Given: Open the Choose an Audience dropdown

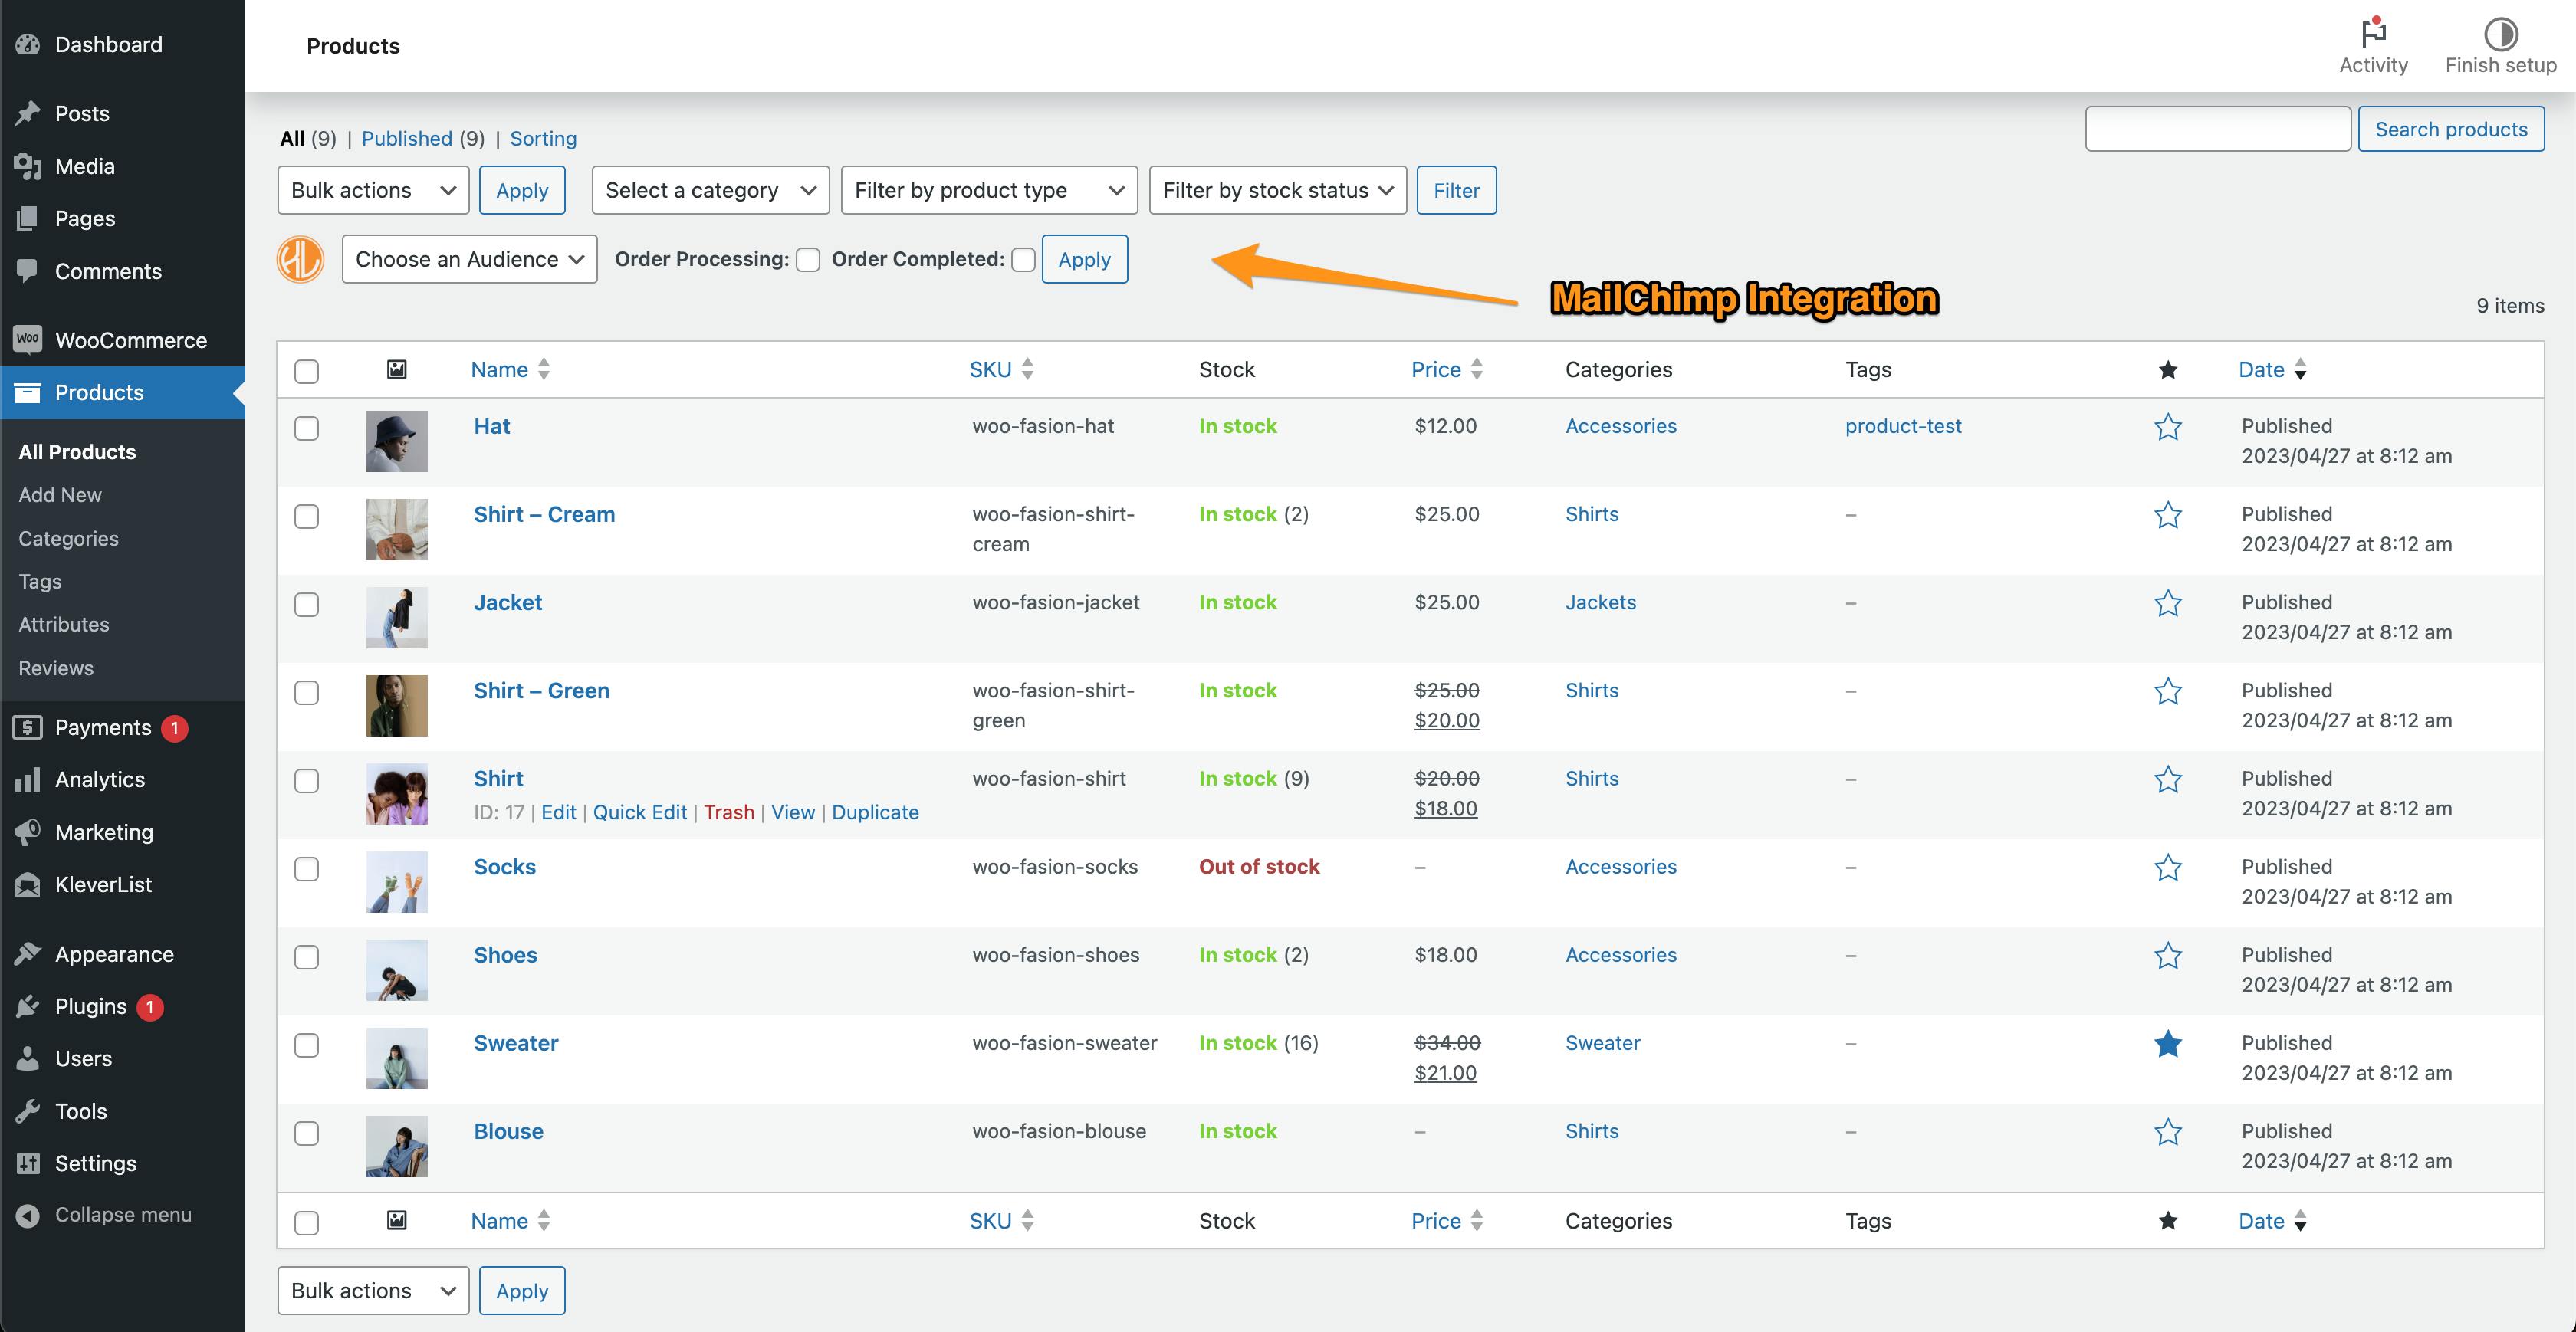Looking at the screenshot, I should click(469, 259).
